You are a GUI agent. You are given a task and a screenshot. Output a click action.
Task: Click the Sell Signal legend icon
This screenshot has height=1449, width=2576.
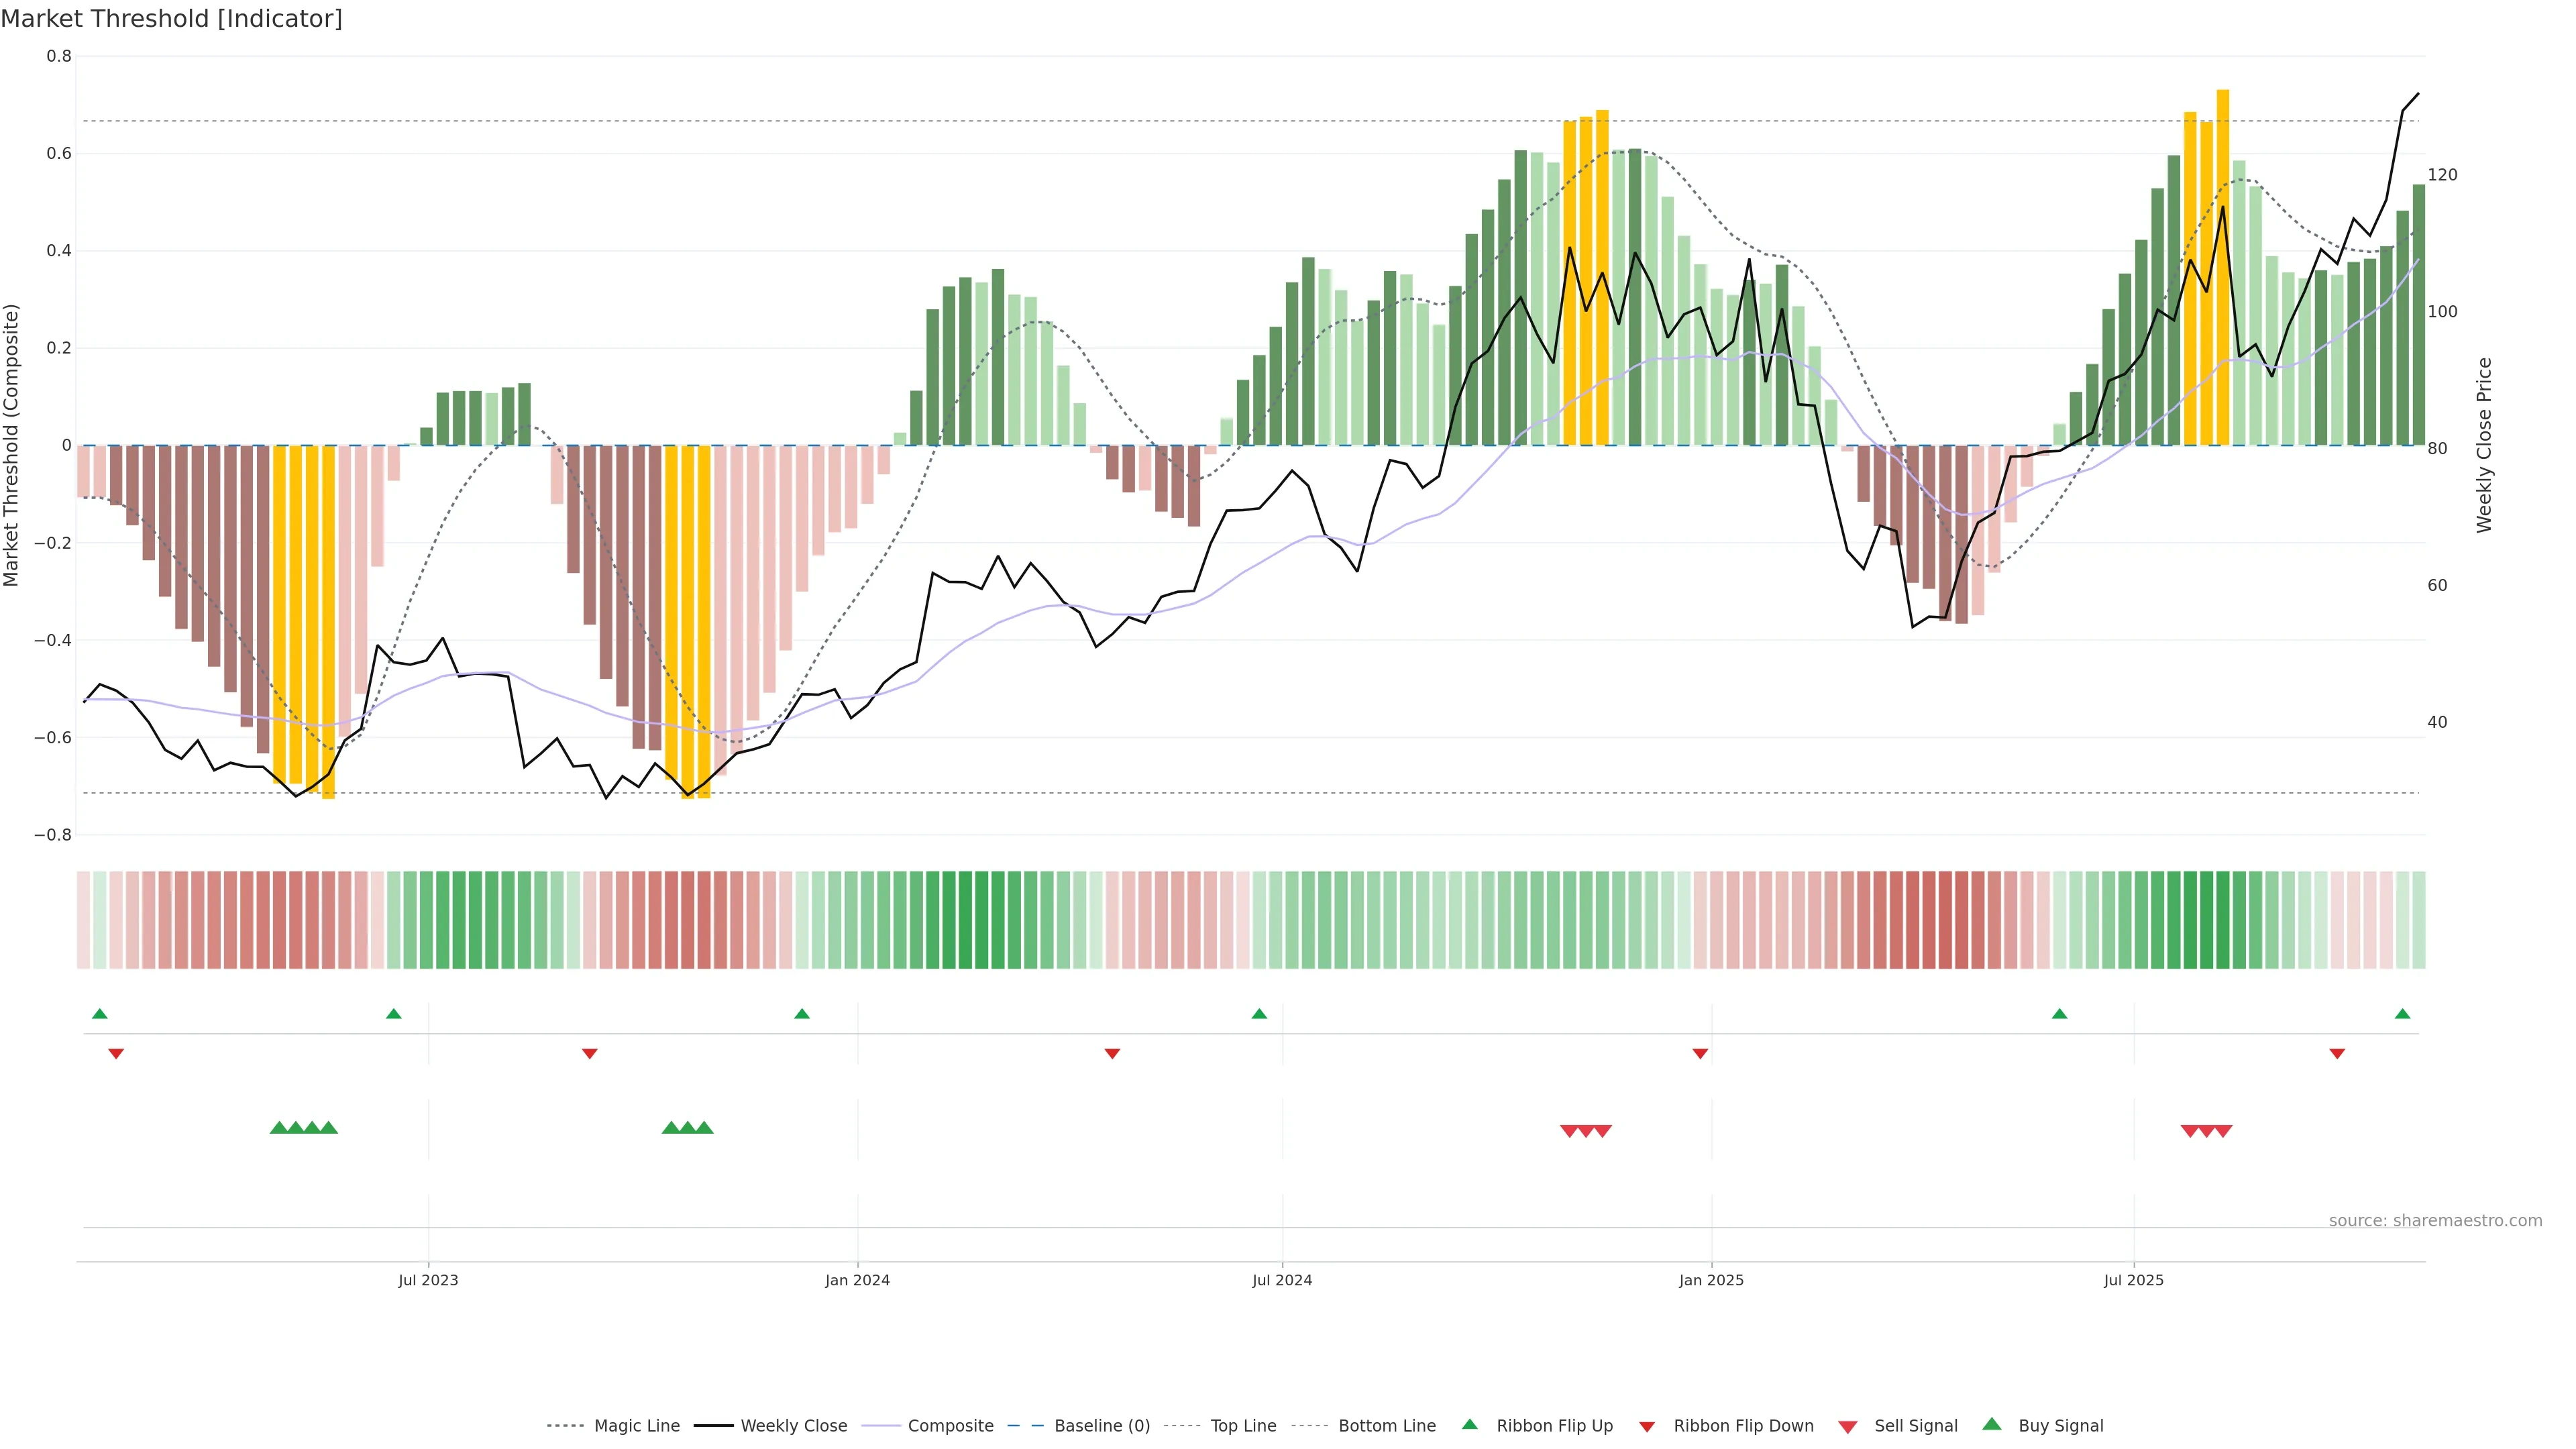point(1848,1426)
